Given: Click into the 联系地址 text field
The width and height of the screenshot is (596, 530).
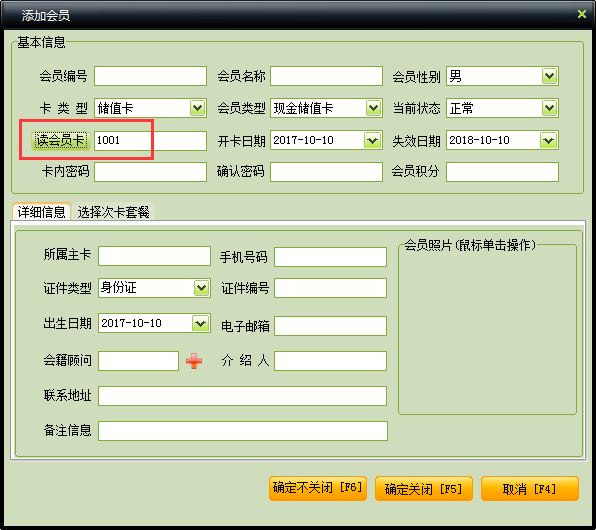Looking at the screenshot, I should click(x=243, y=396).
